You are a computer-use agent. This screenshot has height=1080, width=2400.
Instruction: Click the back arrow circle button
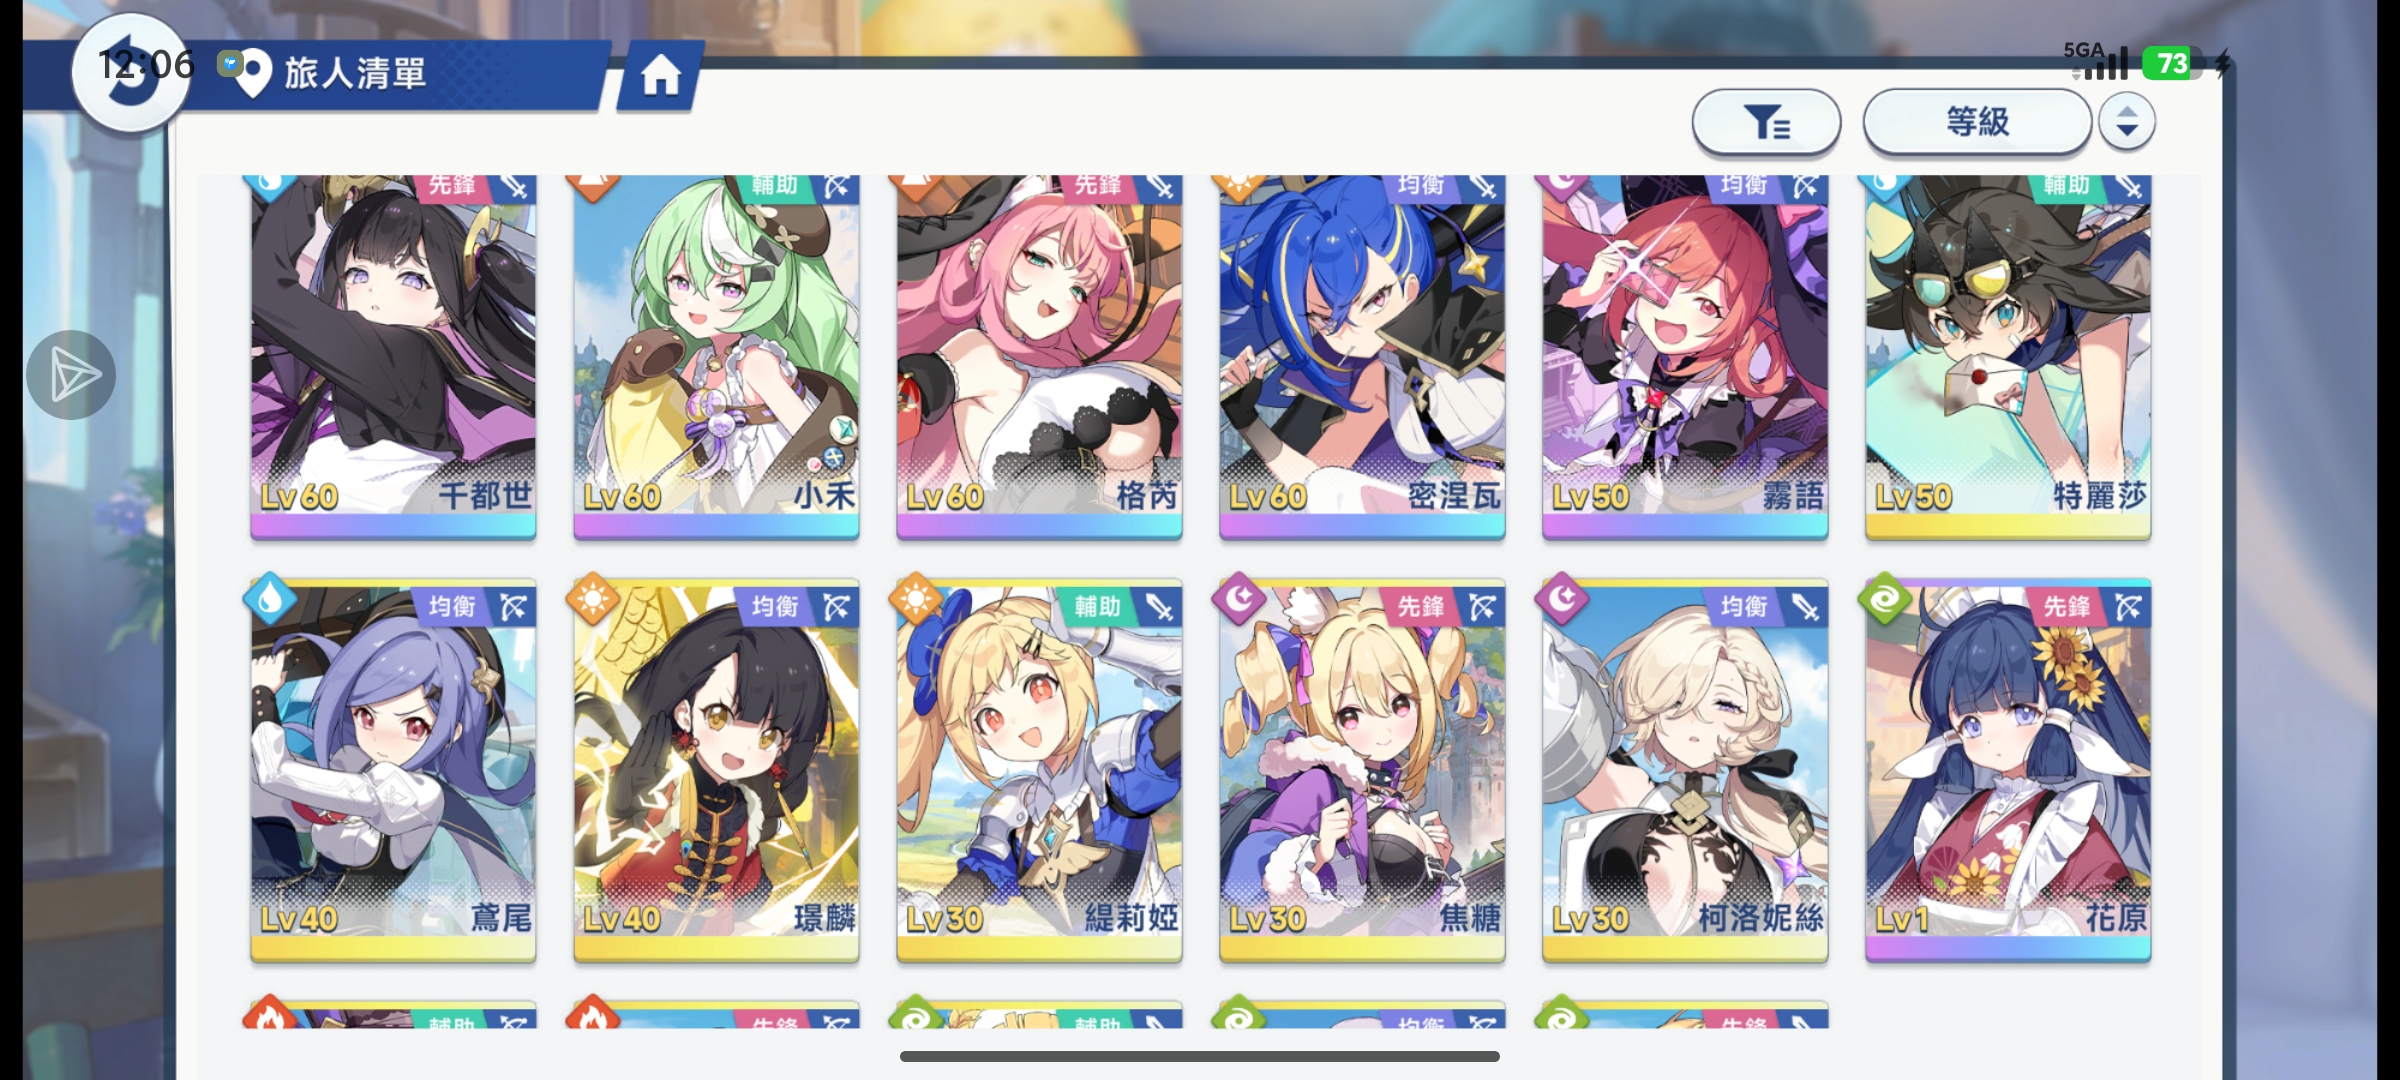131,75
